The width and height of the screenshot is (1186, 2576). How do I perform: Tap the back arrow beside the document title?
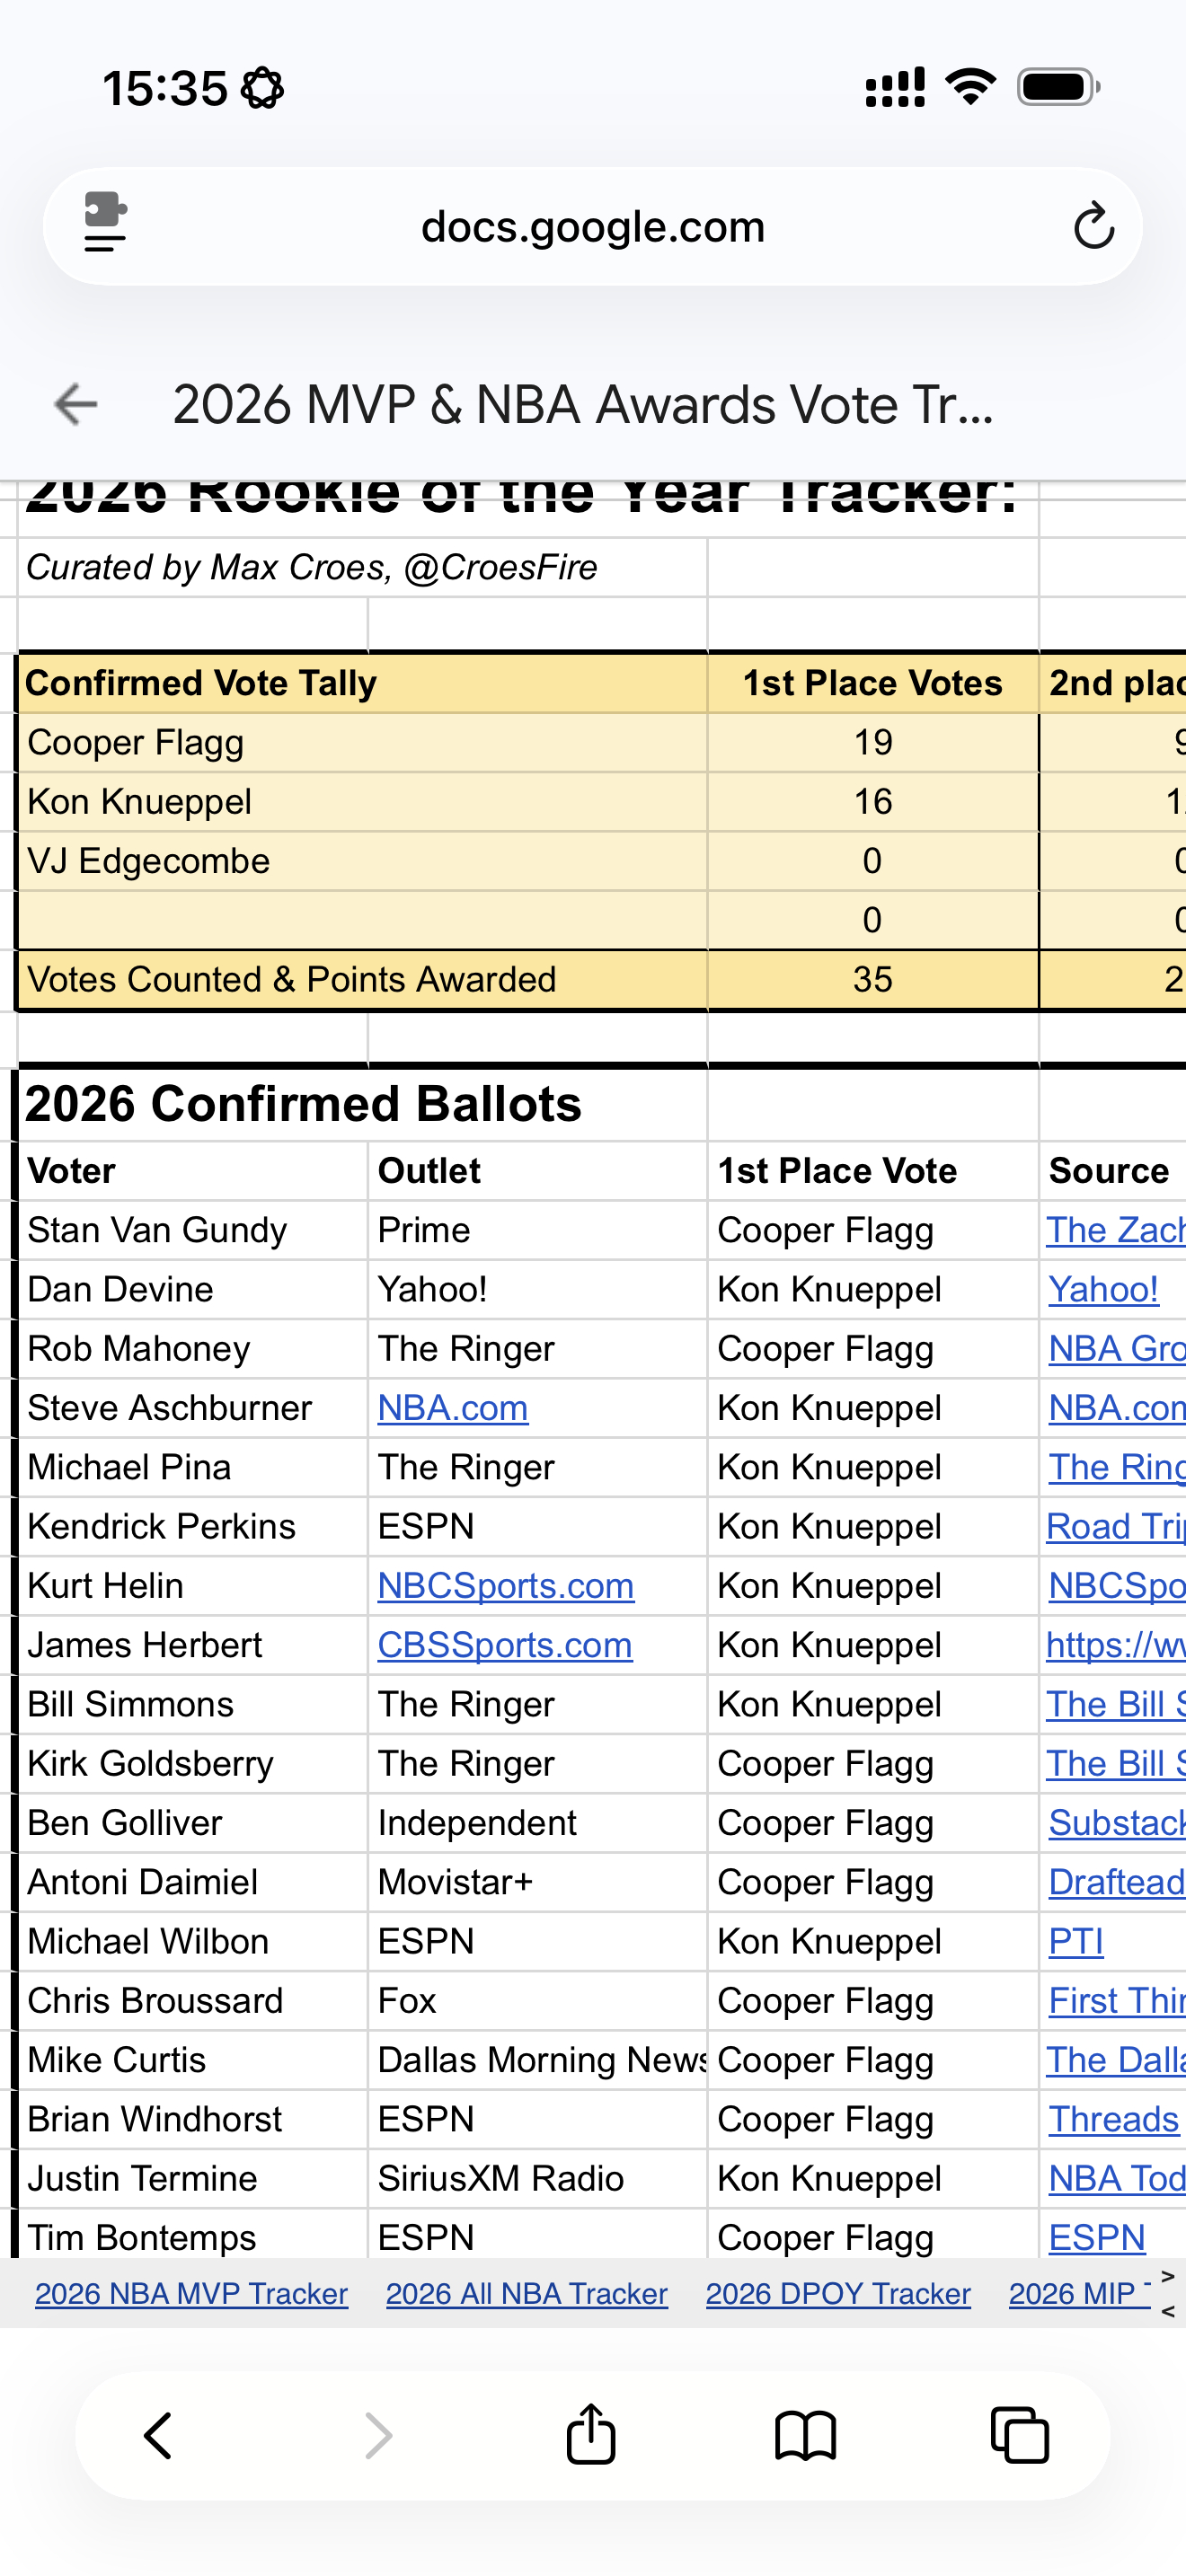pyautogui.click(x=76, y=405)
